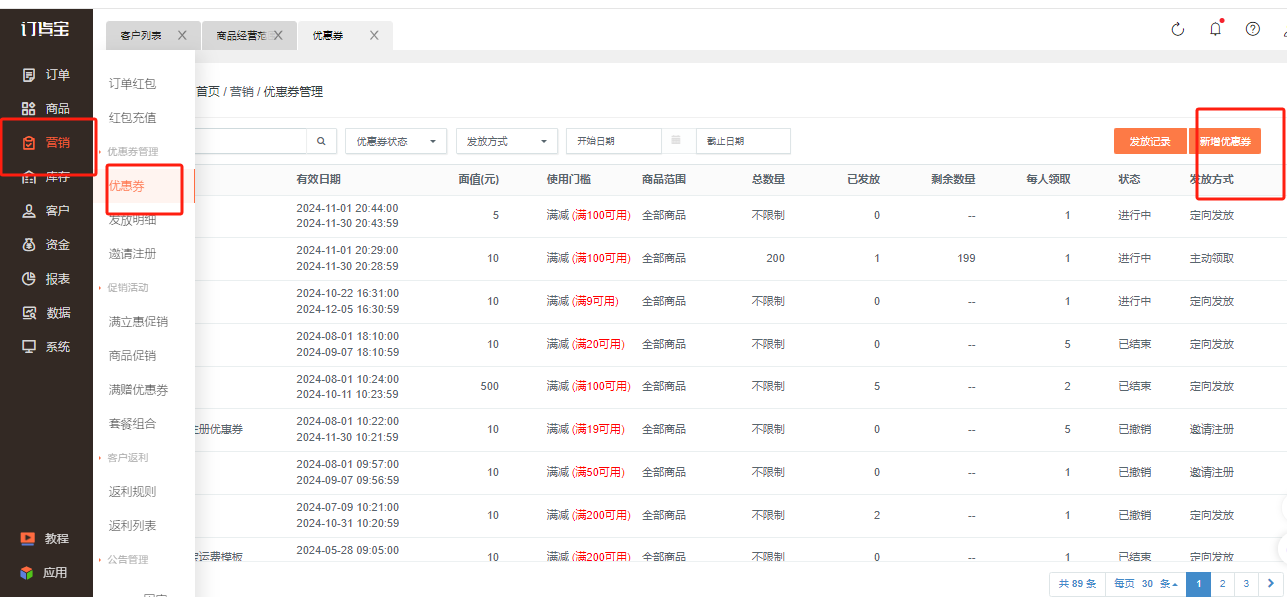
Task: Click the 订单 (Orders) sidebar icon
Action: (30, 75)
